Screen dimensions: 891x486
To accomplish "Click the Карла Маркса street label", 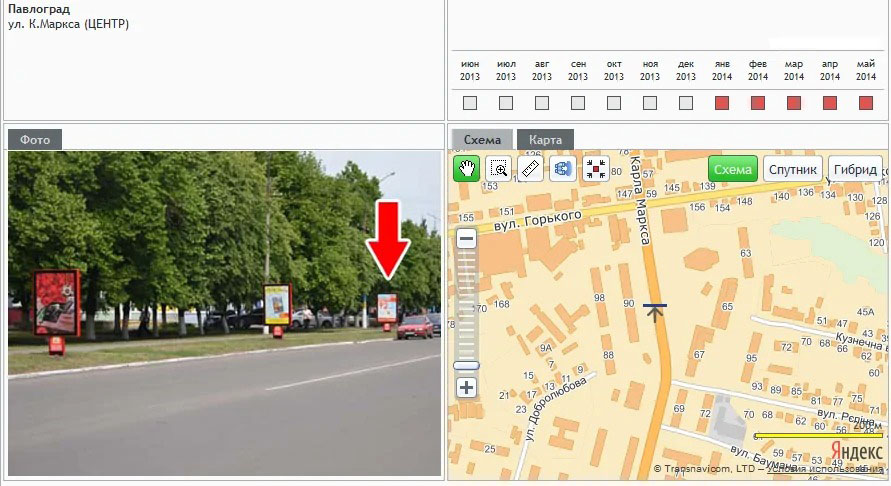I will click(x=640, y=200).
